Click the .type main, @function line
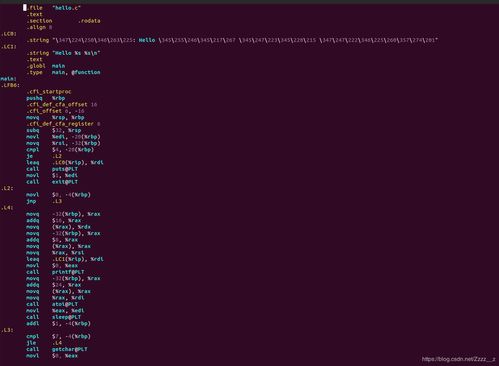499x366 pixels. 63,72
